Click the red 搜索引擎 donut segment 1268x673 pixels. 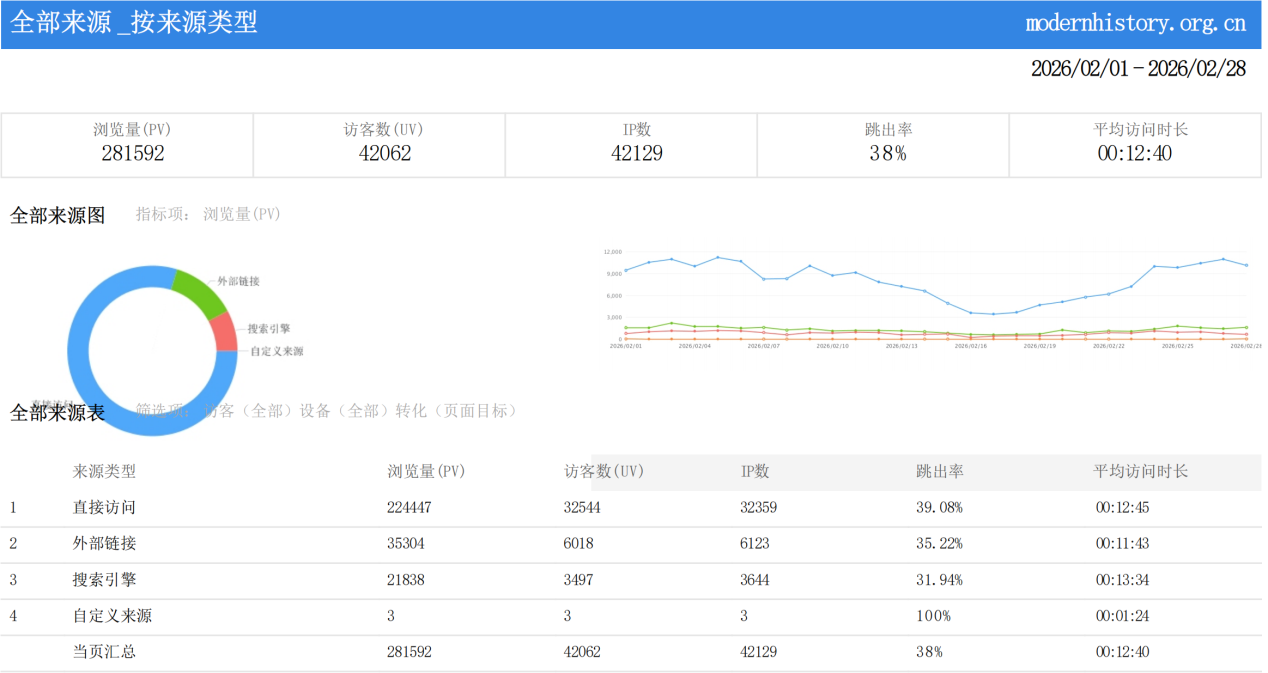(225, 331)
